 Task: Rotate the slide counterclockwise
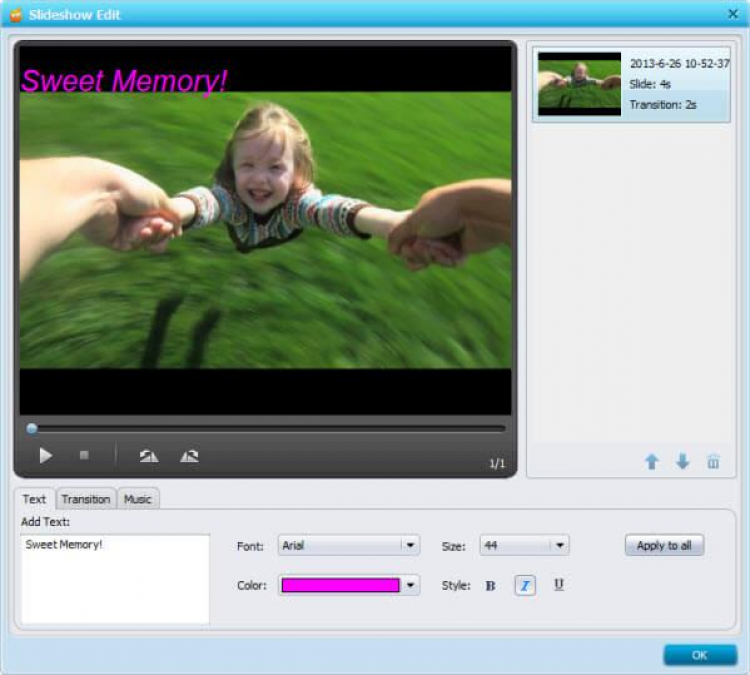click(x=149, y=456)
